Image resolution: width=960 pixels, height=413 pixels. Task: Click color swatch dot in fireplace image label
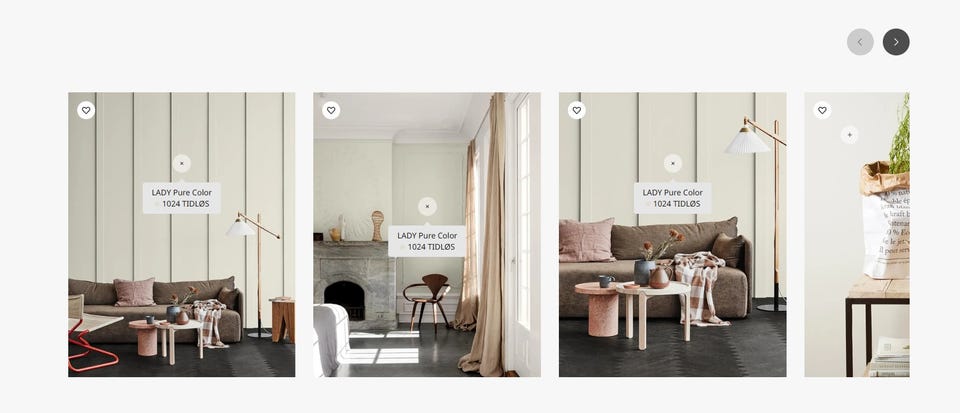(403, 247)
